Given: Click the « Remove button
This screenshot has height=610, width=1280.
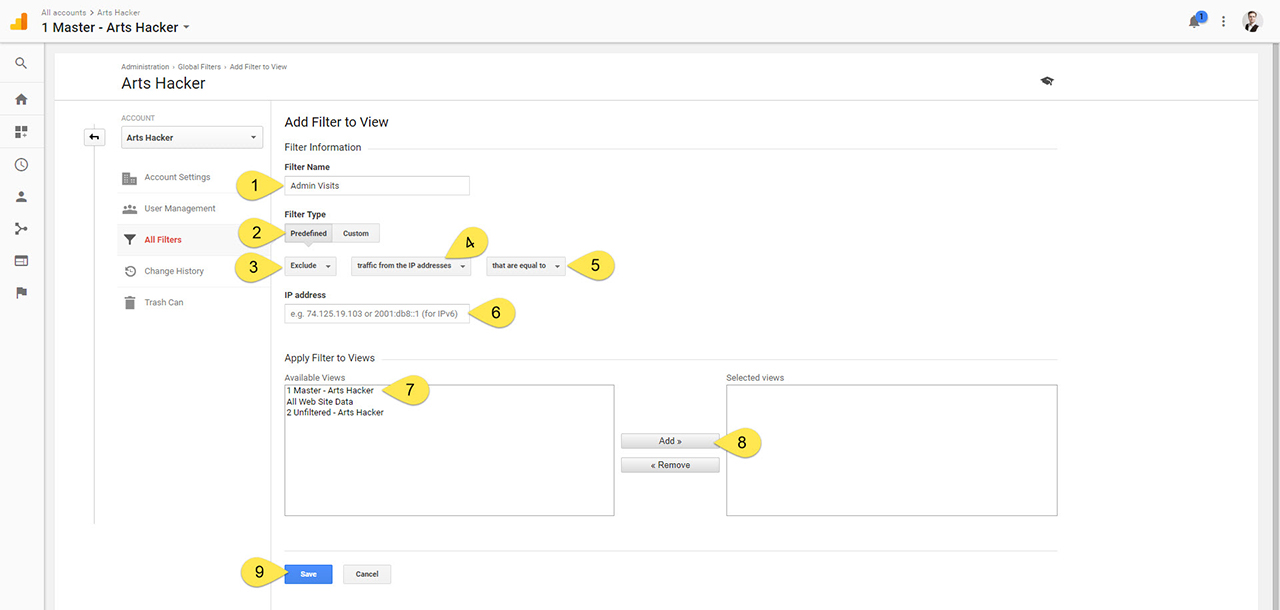Looking at the screenshot, I should tap(670, 465).
